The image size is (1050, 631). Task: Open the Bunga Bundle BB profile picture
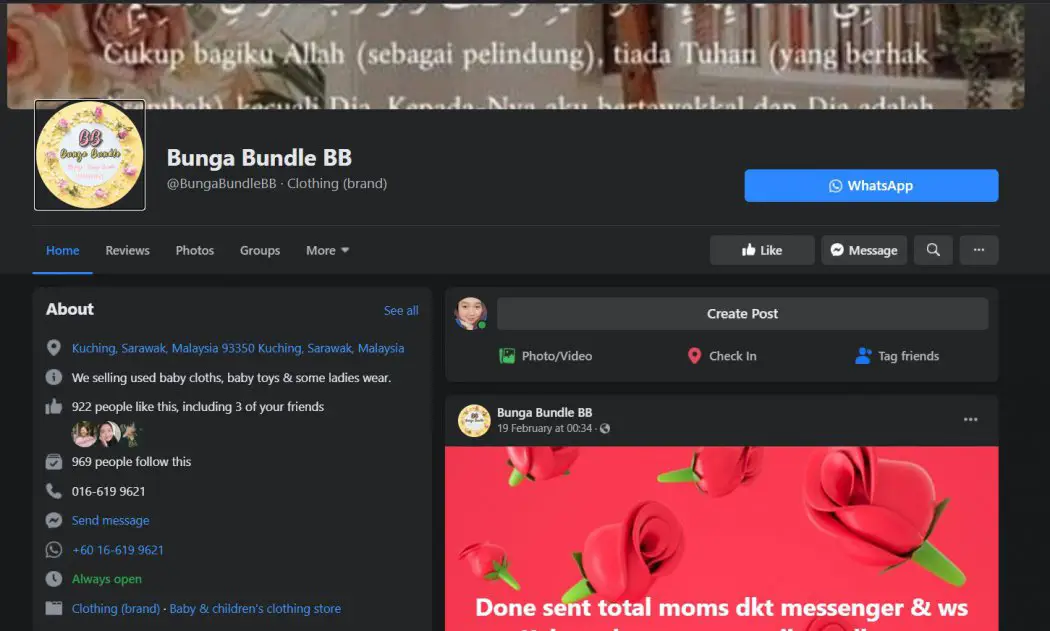coord(90,155)
